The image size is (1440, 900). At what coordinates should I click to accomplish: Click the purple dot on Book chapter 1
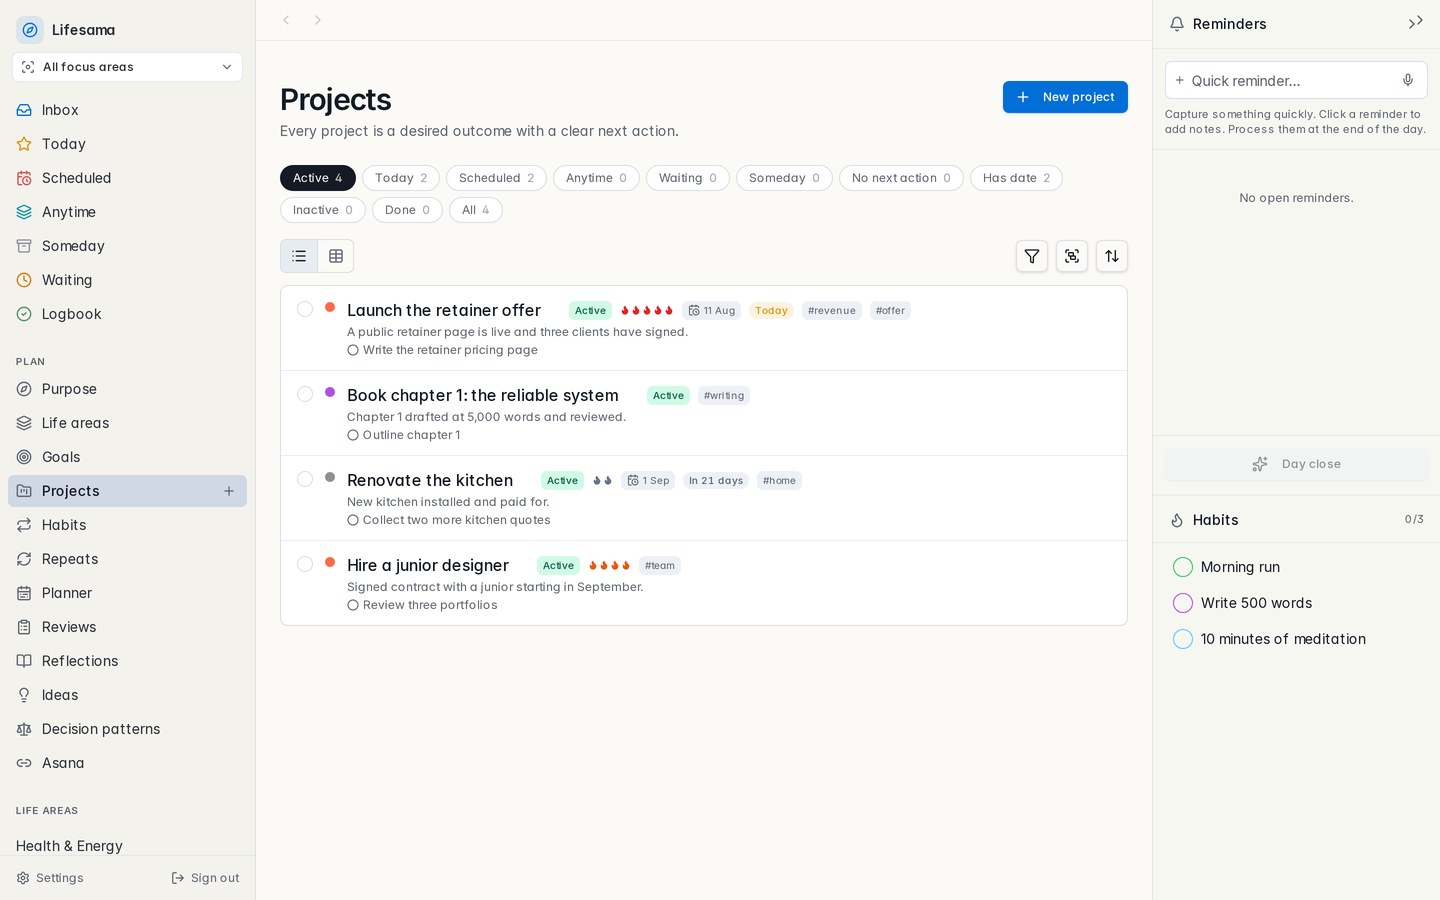(x=330, y=392)
